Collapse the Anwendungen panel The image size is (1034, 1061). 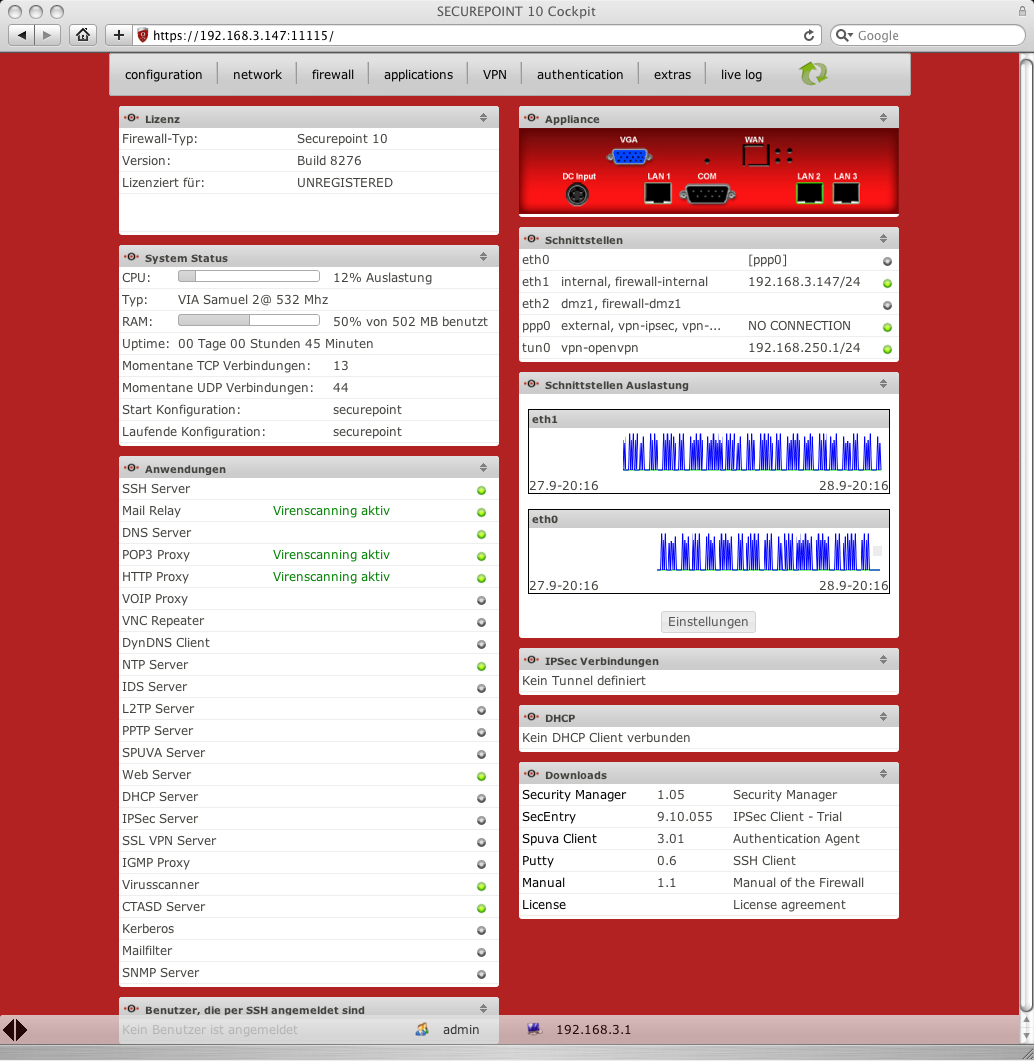coord(483,467)
